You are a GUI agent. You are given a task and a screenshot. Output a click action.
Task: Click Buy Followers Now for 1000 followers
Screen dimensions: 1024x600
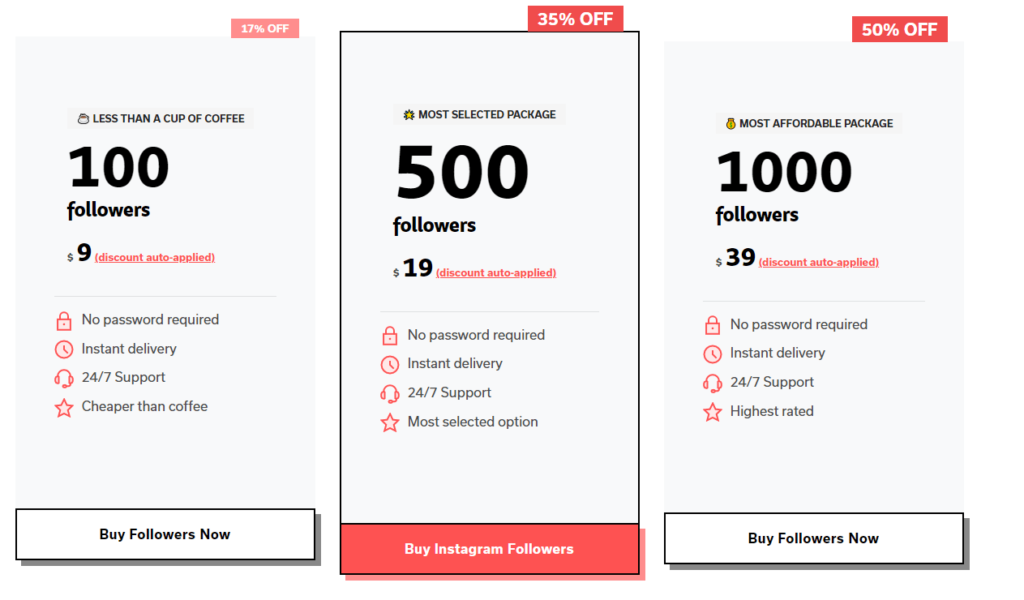pos(814,539)
